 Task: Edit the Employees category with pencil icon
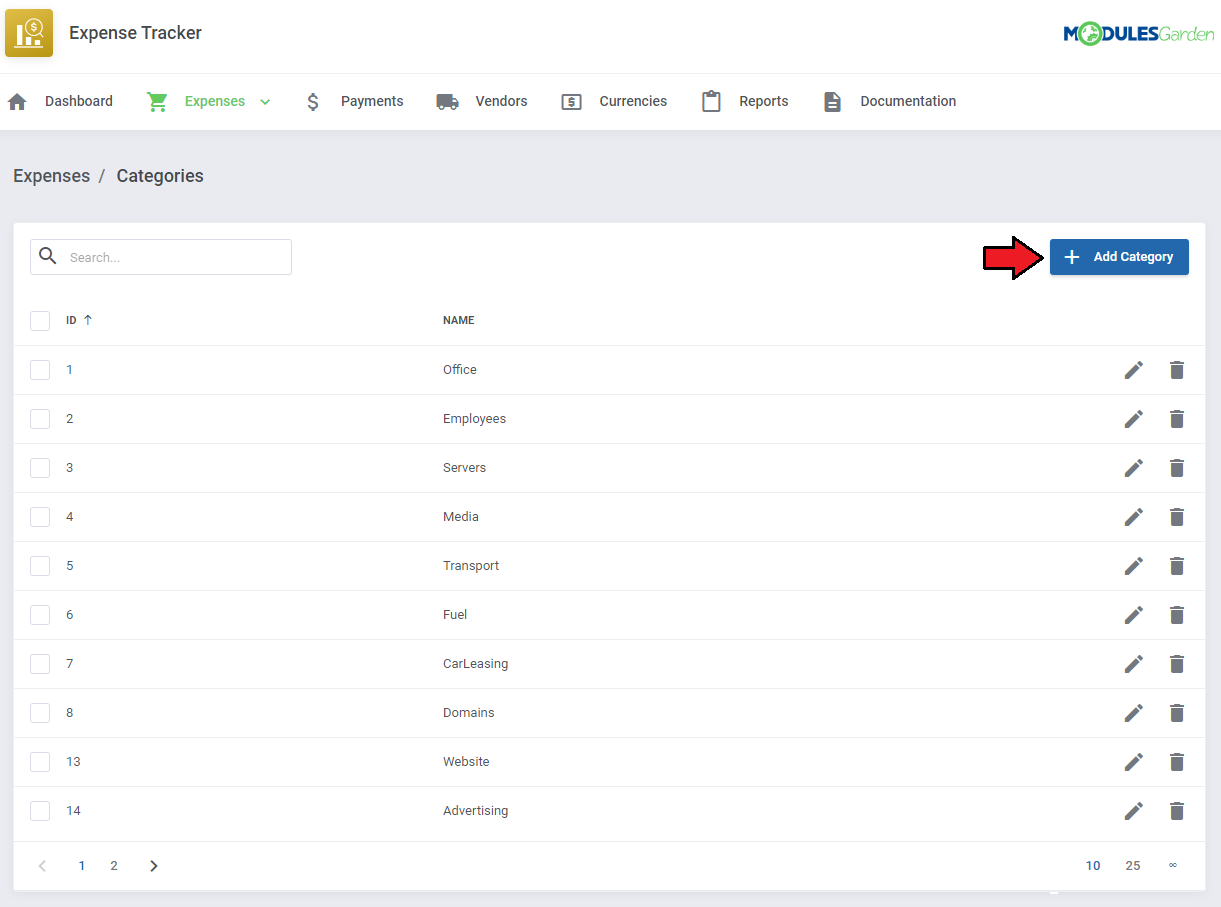pyautogui.click(x=1133, y=419)
